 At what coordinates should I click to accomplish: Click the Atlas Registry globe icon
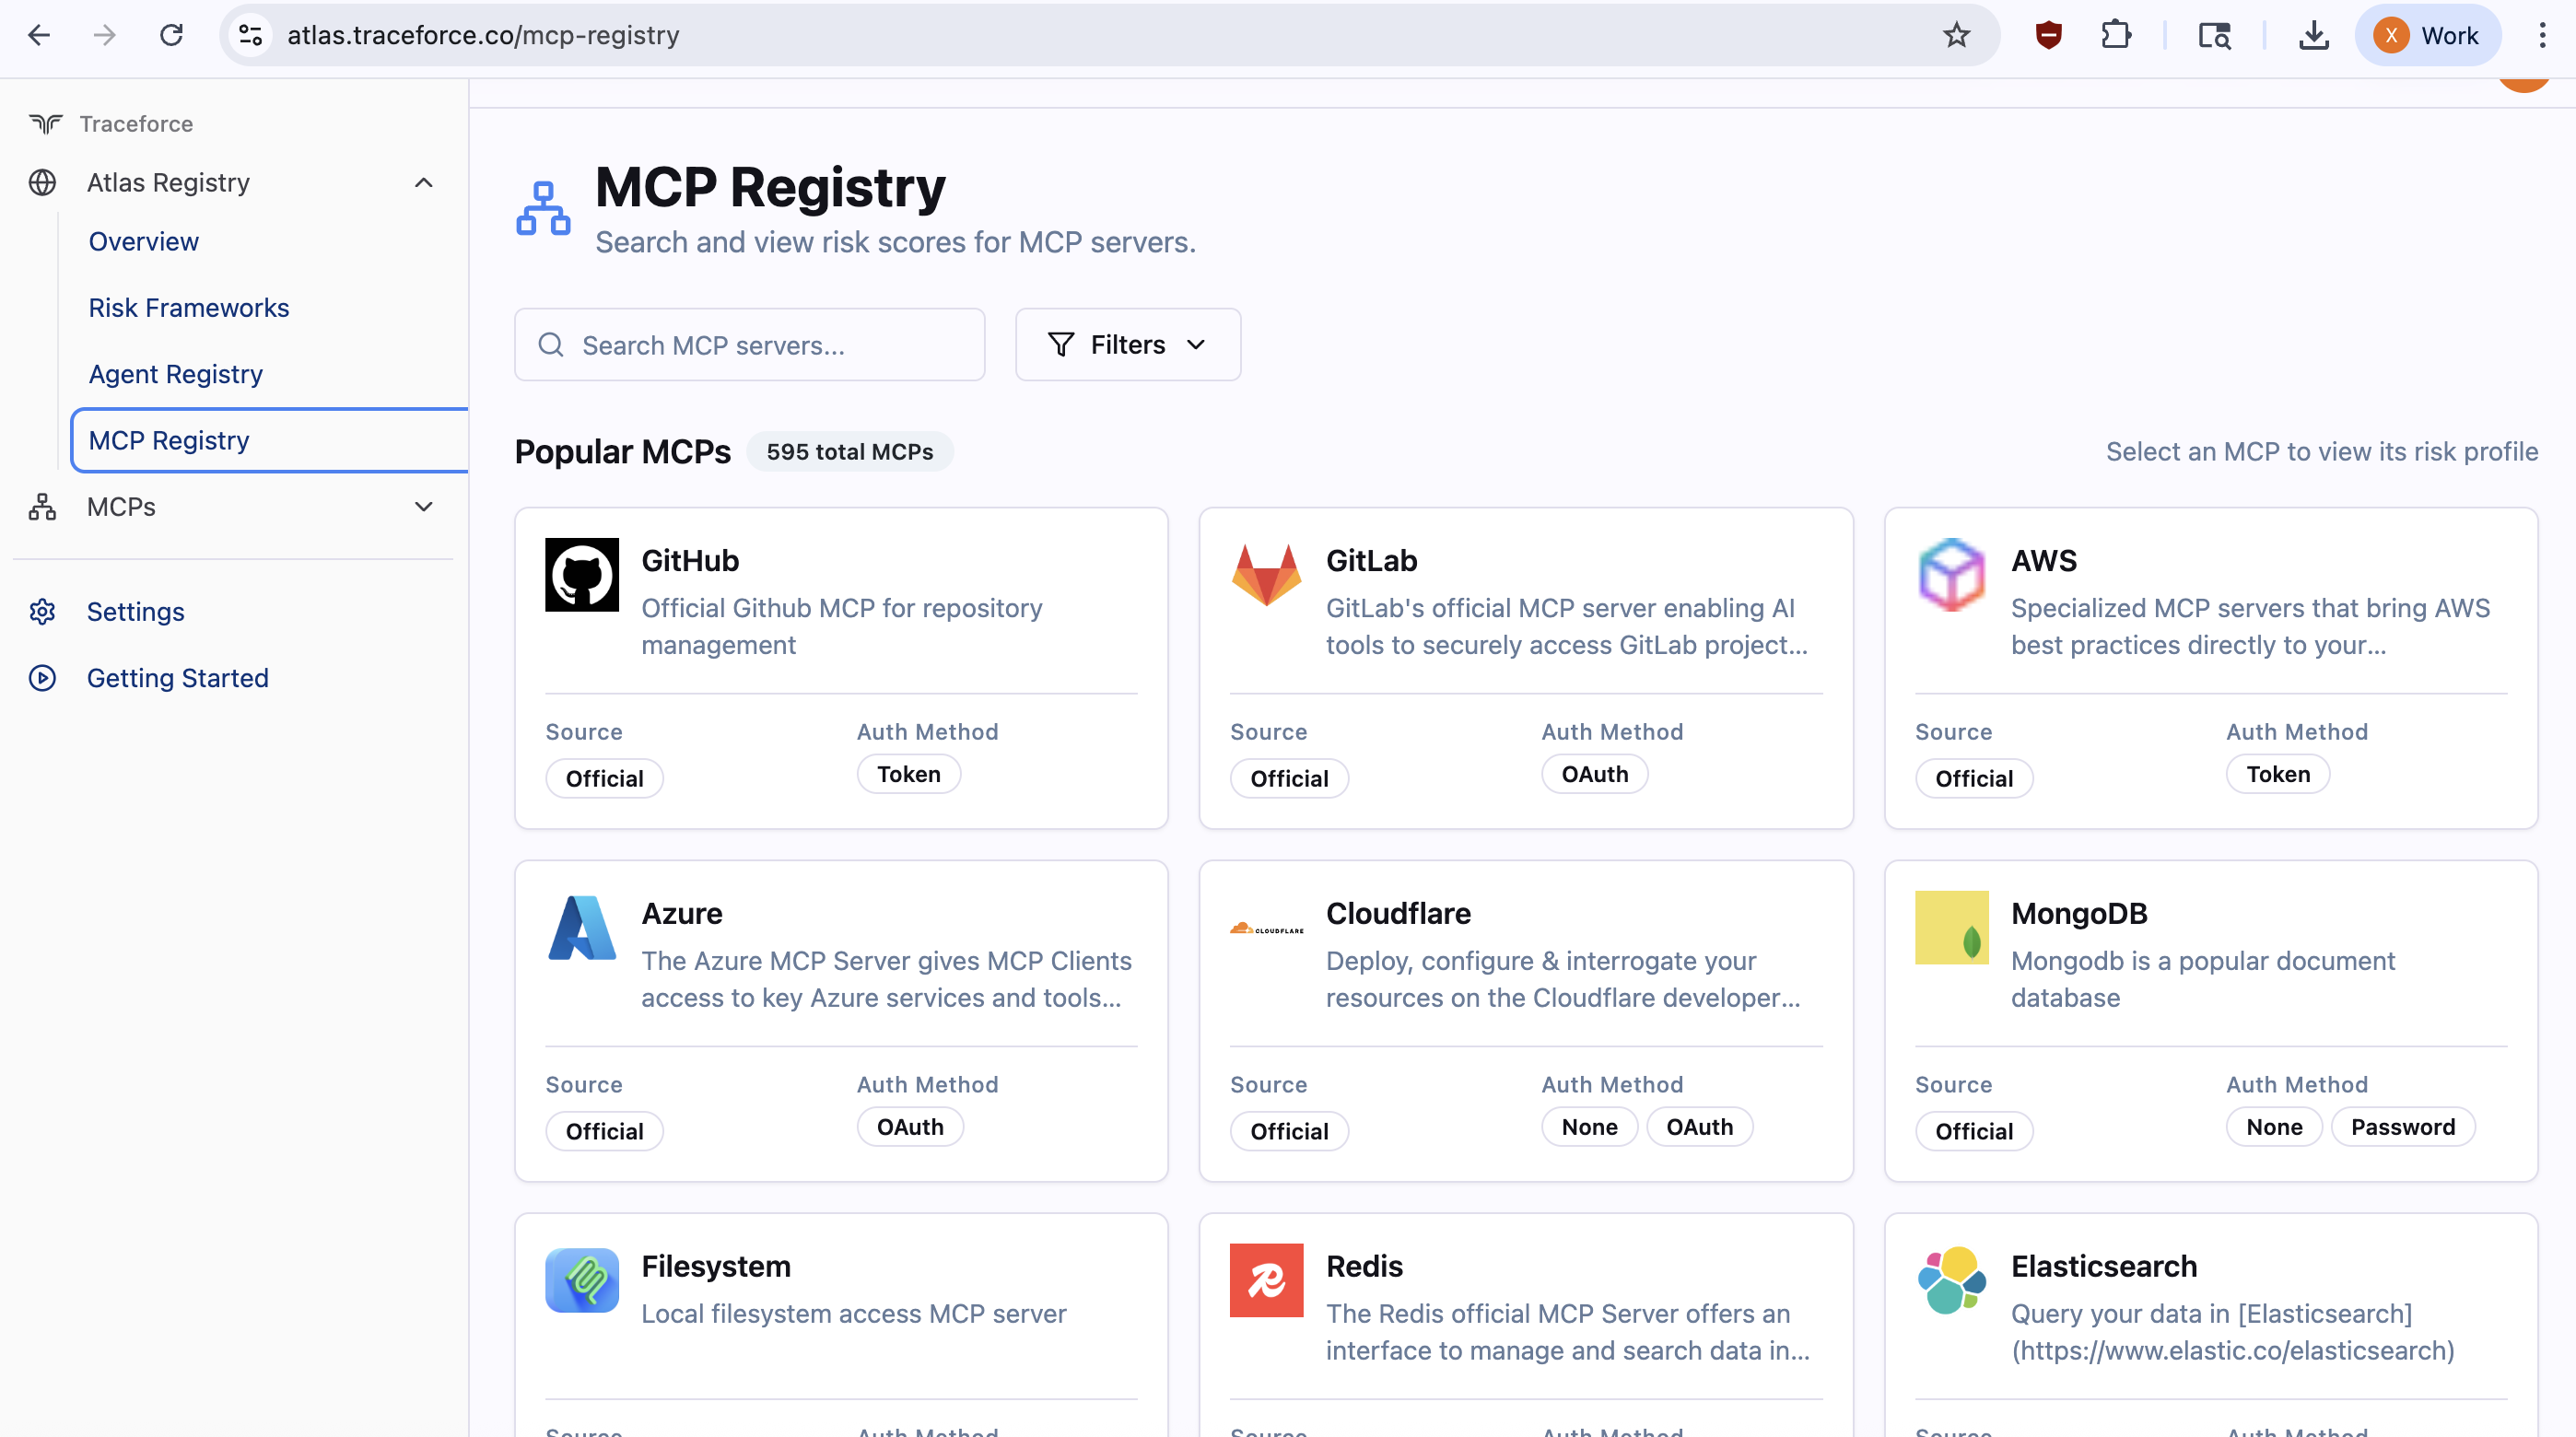click(42, 182)
